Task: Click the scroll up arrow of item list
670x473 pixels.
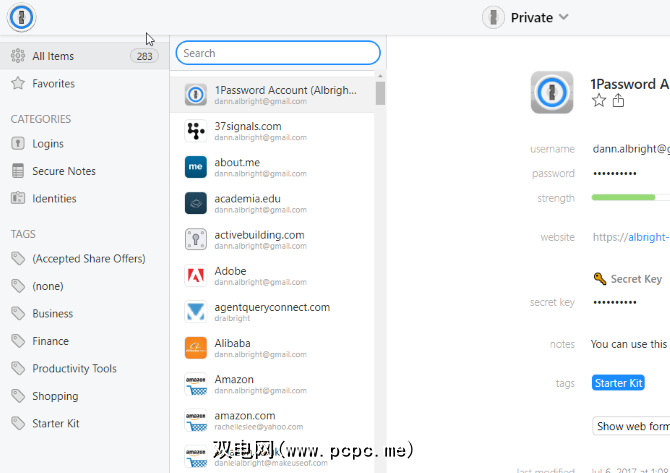Action: pyautogui.click(x=380, y=76)
